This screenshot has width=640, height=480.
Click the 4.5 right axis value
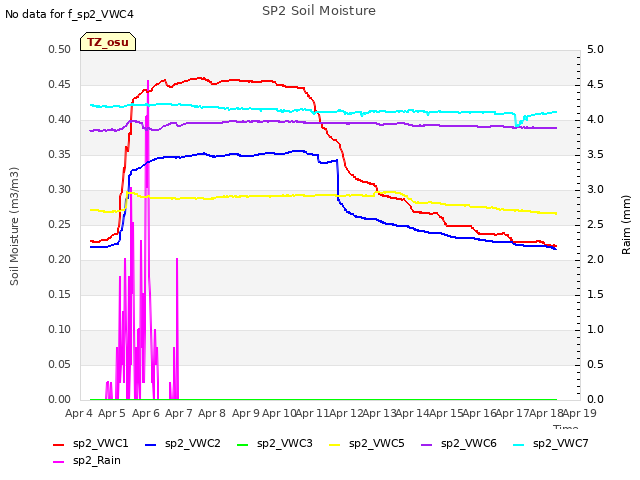595,84
